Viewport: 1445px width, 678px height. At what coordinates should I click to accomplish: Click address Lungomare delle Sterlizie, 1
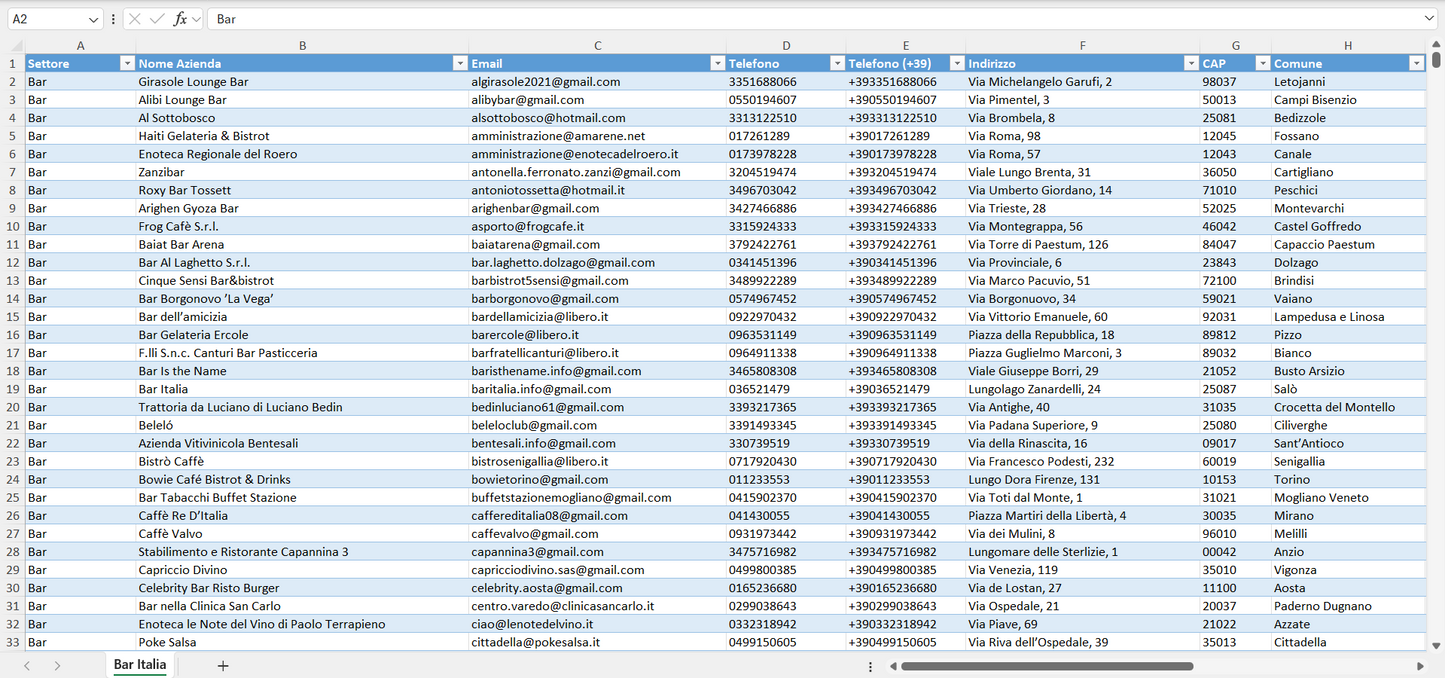click(x=1083, y=552)
